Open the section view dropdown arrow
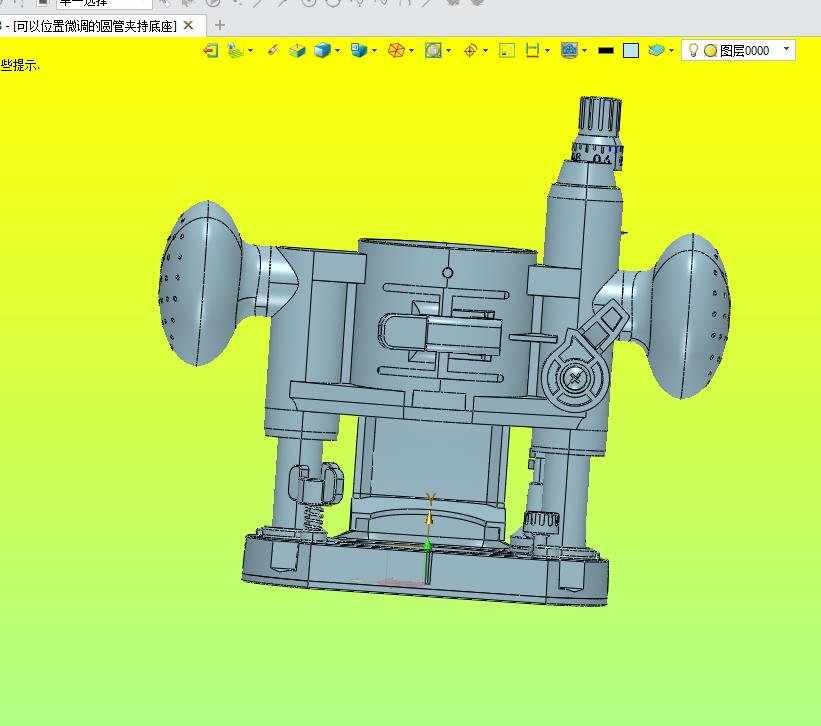Image resolution: width=821 pixels, height=726 pixels. point(449,51)
